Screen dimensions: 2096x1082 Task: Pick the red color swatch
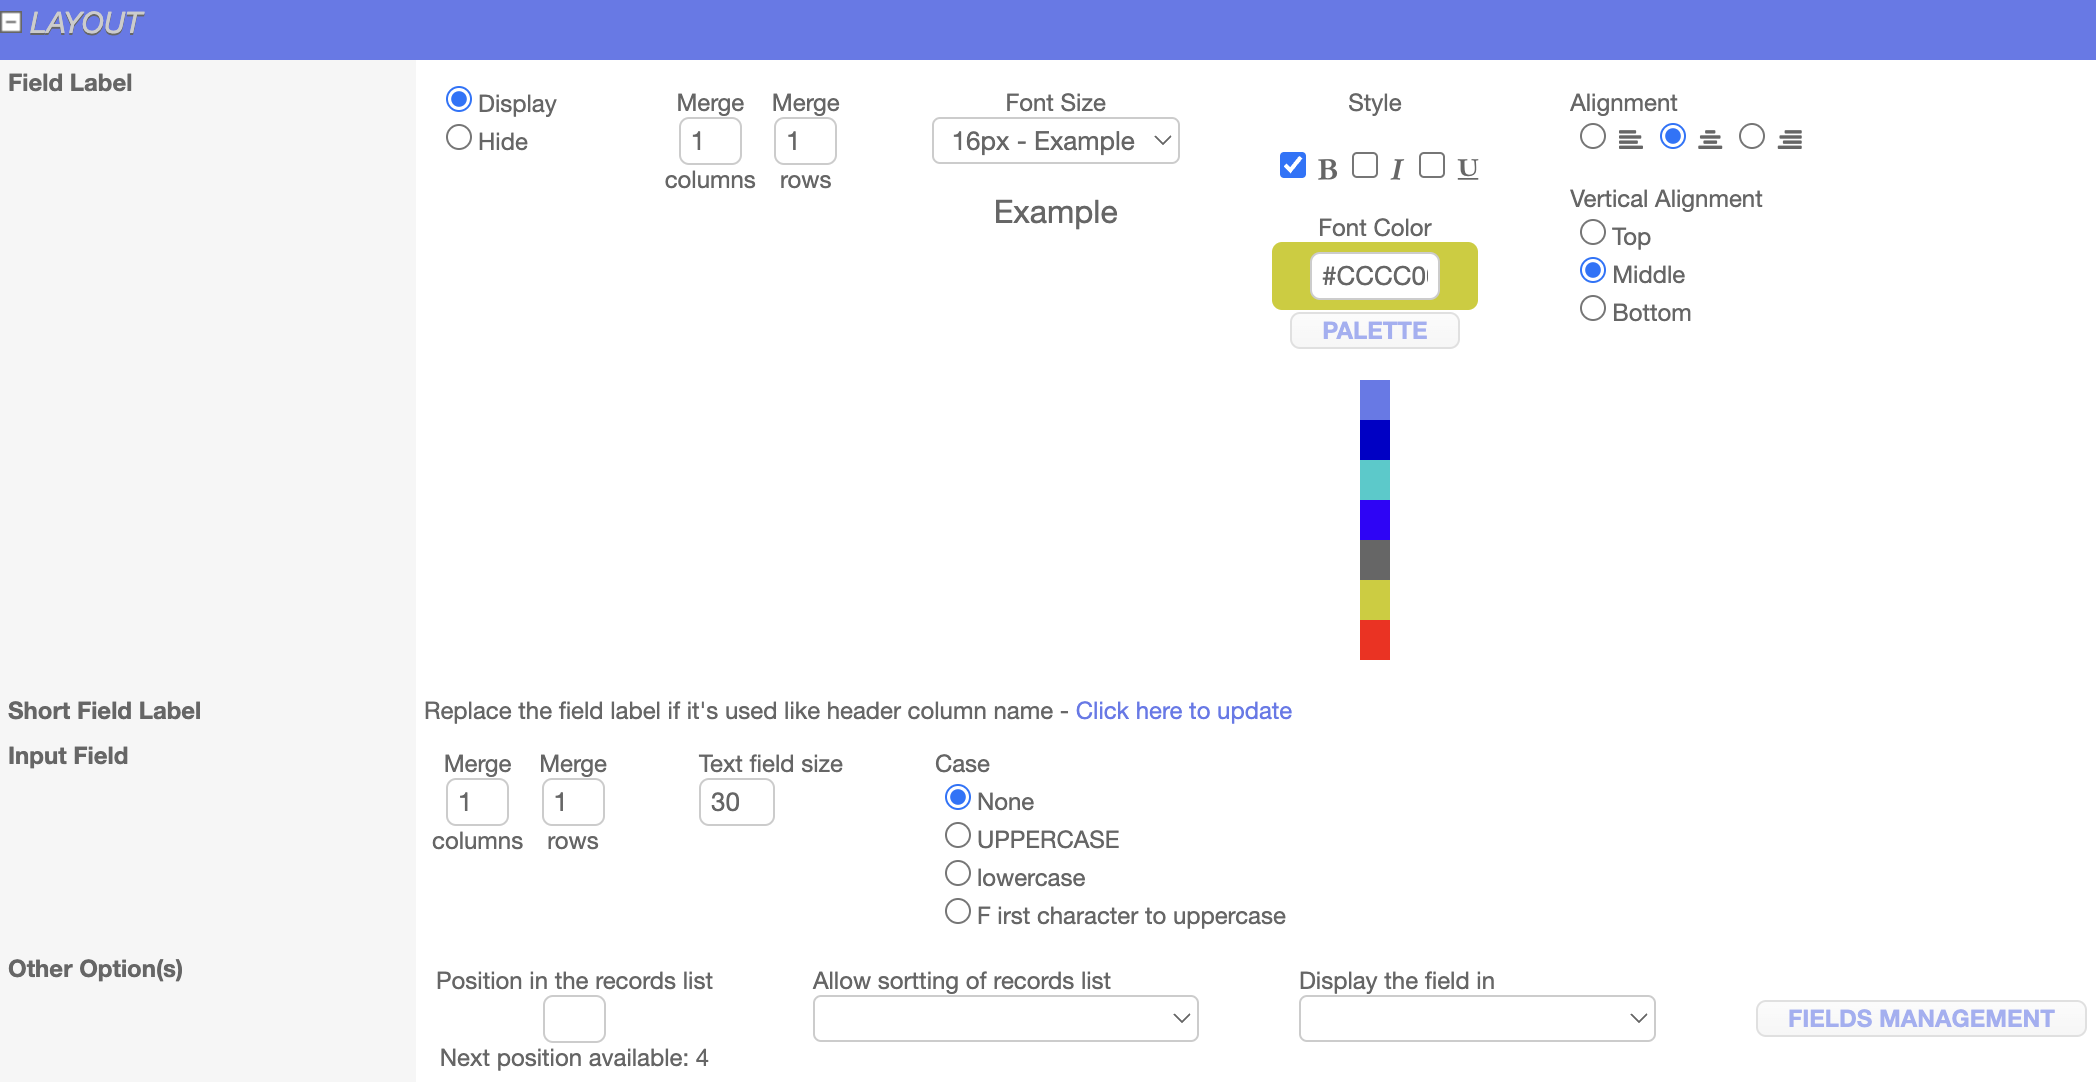(x=1374, y=640)
